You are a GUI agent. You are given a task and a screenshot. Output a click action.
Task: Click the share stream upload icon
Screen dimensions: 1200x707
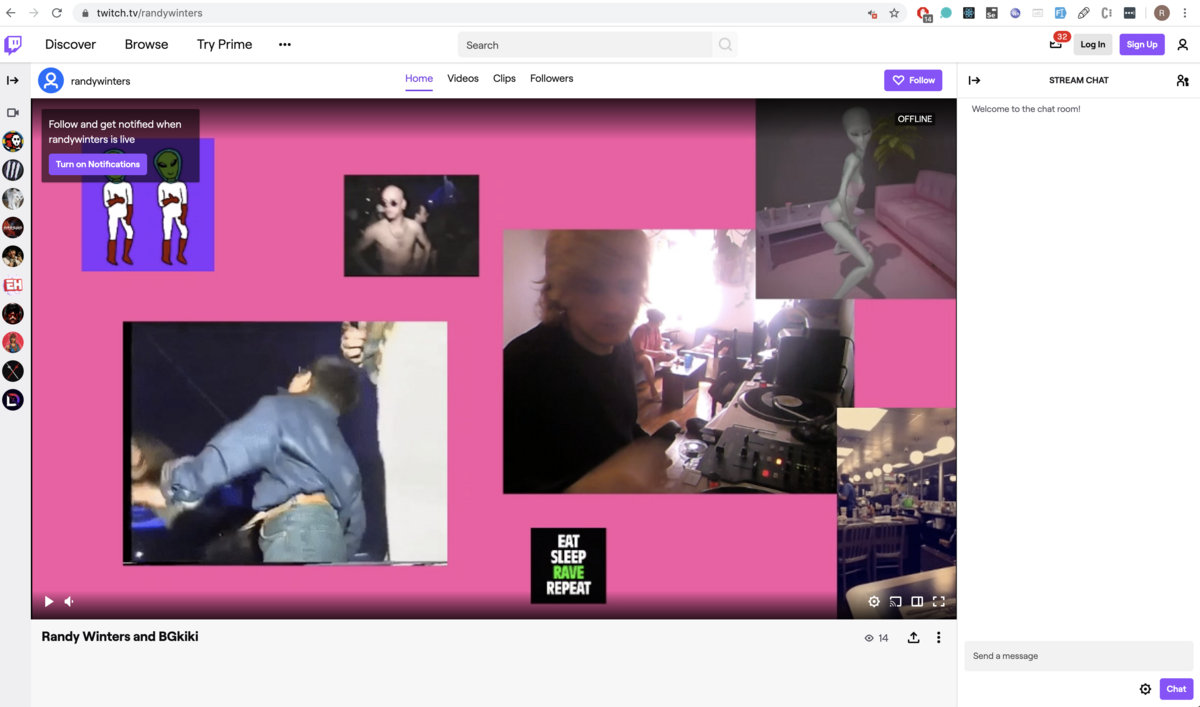[913, 638]
